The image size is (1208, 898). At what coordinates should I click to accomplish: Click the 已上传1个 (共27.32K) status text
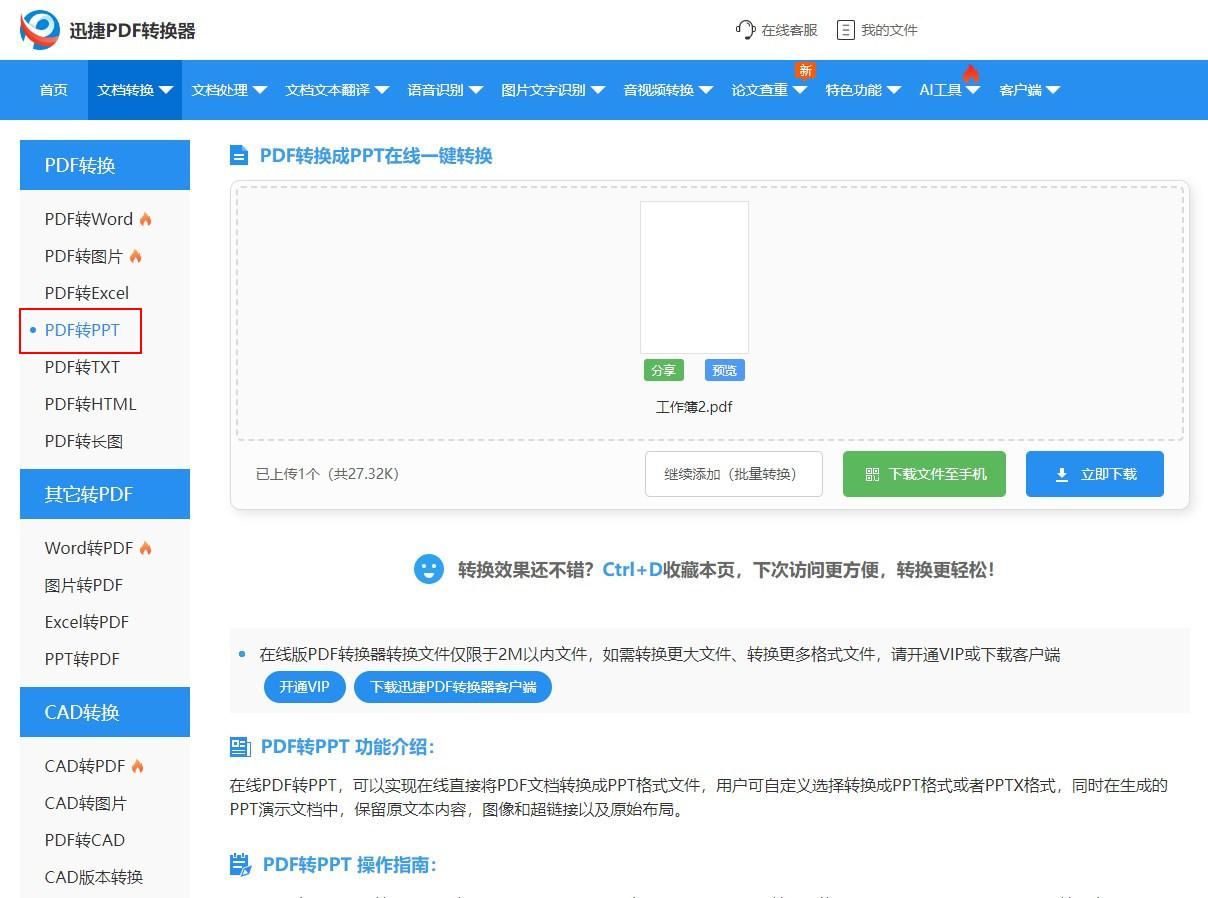click(x=327, y=474)
